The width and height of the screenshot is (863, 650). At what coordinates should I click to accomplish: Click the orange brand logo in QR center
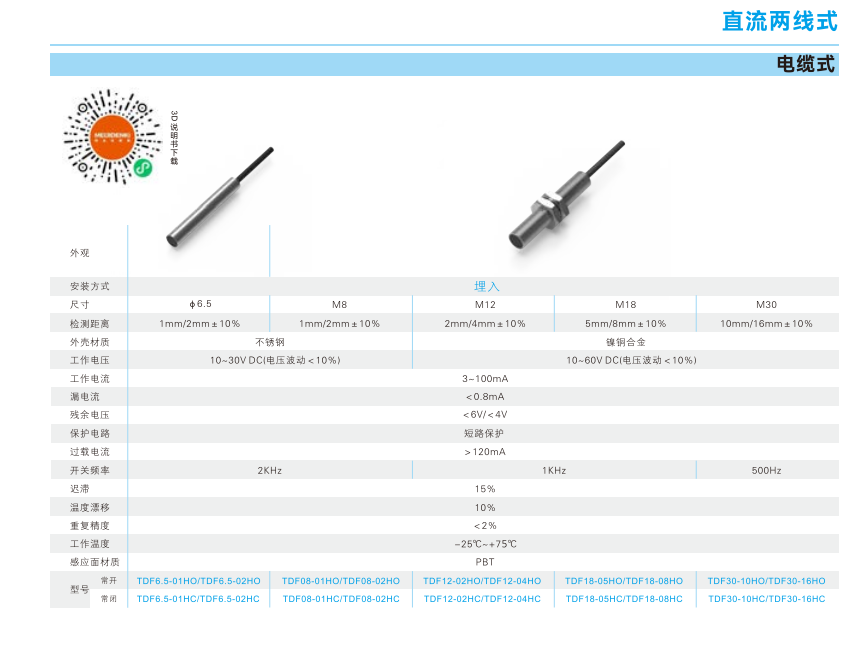pyautogui.click(x=109, y=133)
